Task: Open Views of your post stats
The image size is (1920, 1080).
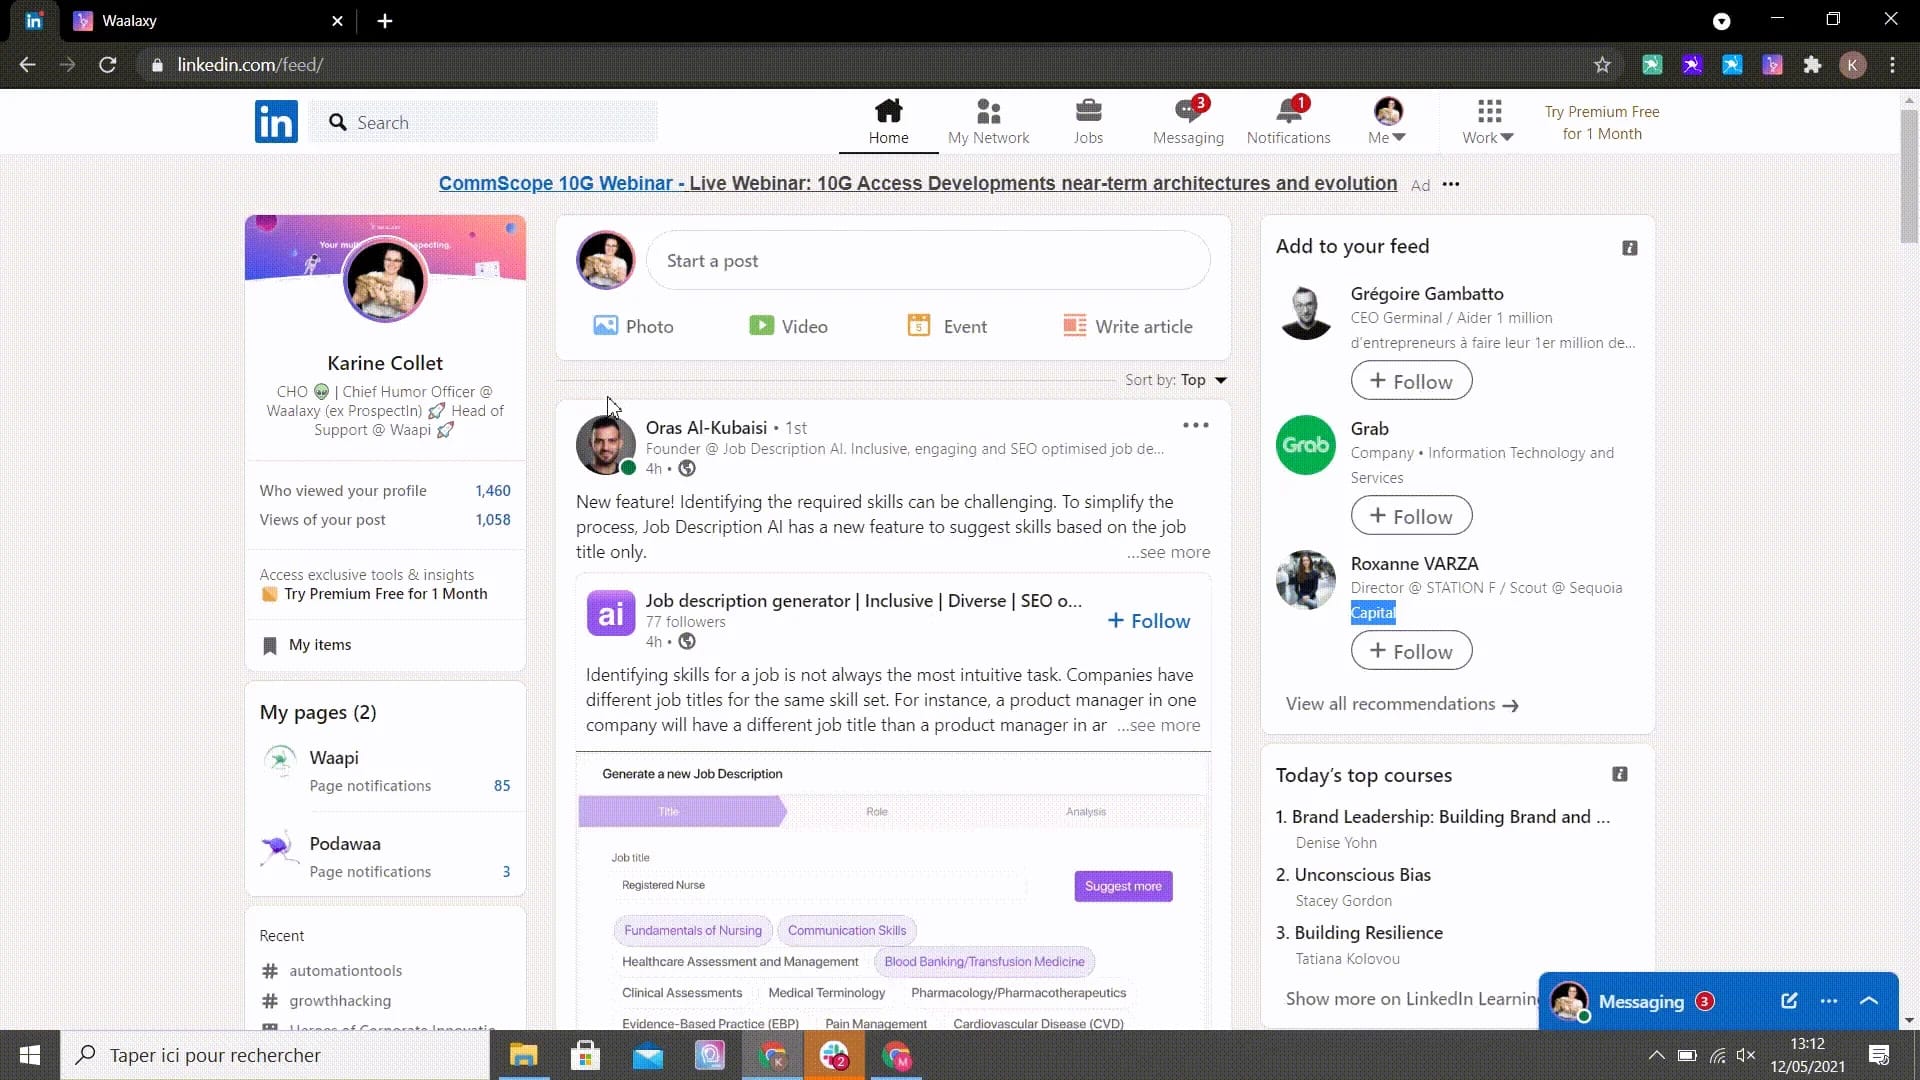Action: point(385,520)
